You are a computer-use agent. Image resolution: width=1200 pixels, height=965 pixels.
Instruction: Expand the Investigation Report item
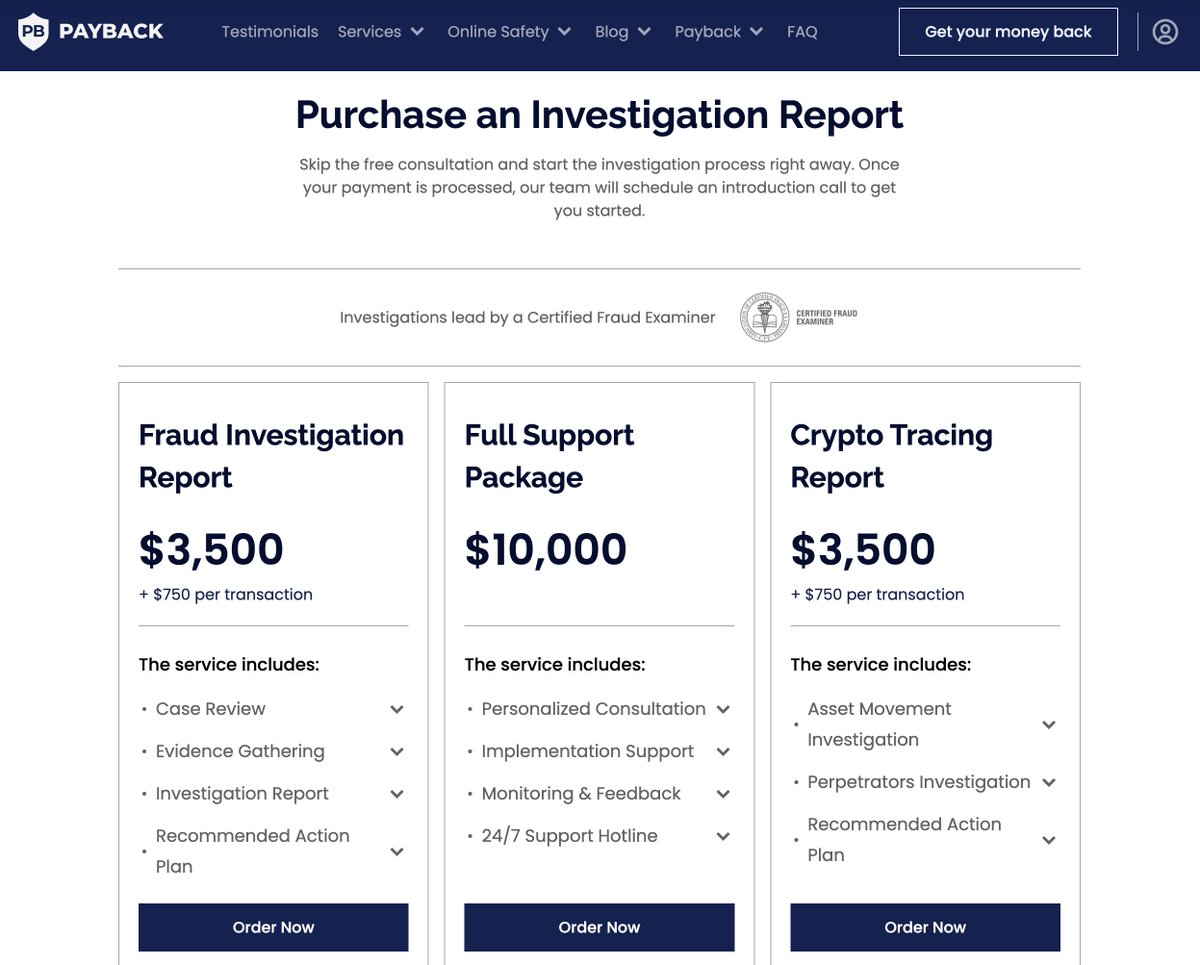pos(273,794)
